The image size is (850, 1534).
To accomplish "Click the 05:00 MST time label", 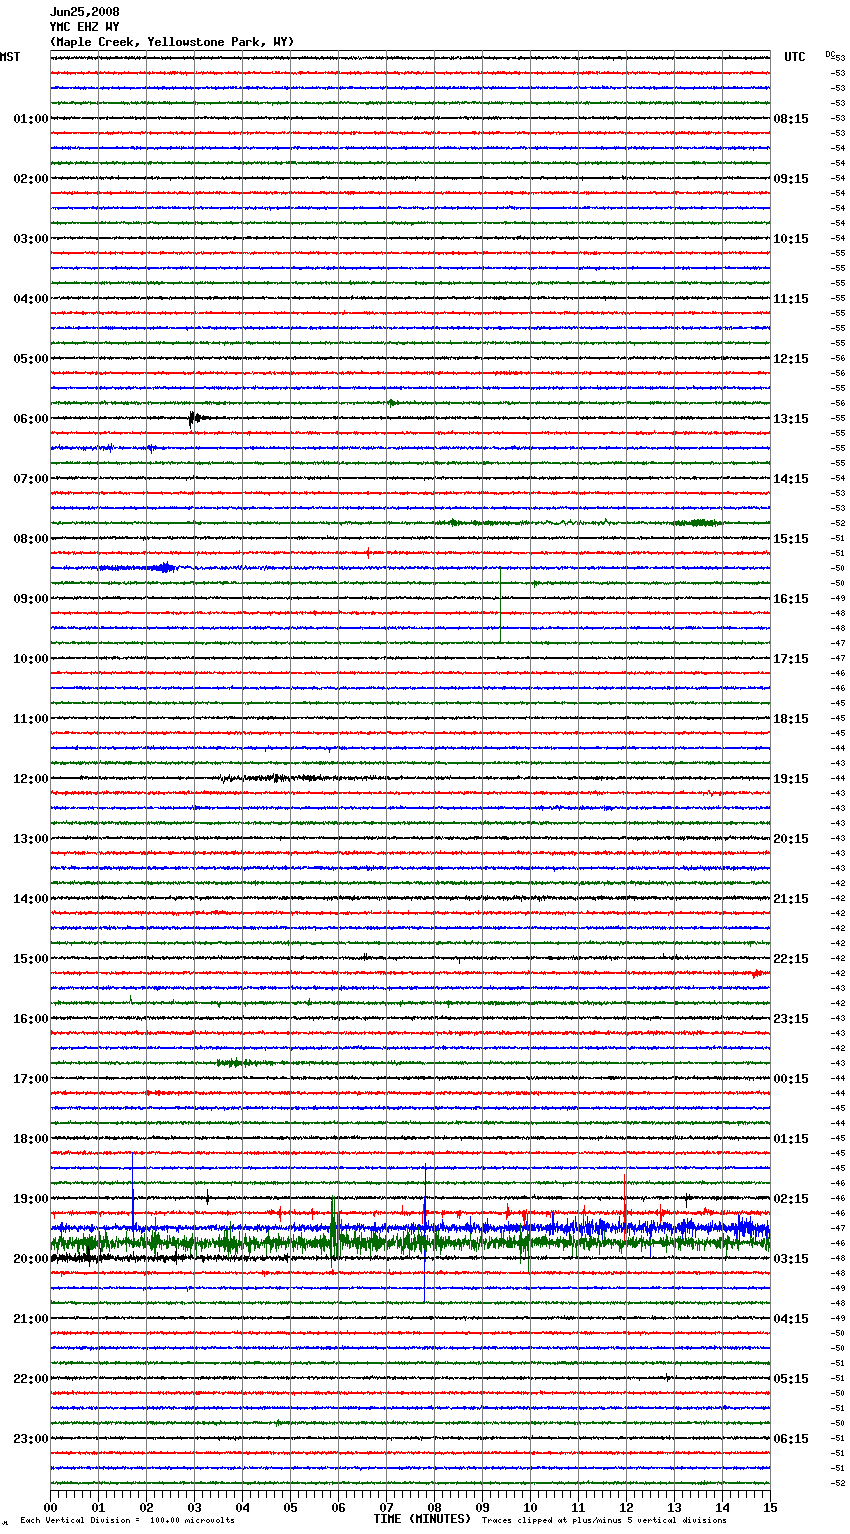I will tap(31, 359).
